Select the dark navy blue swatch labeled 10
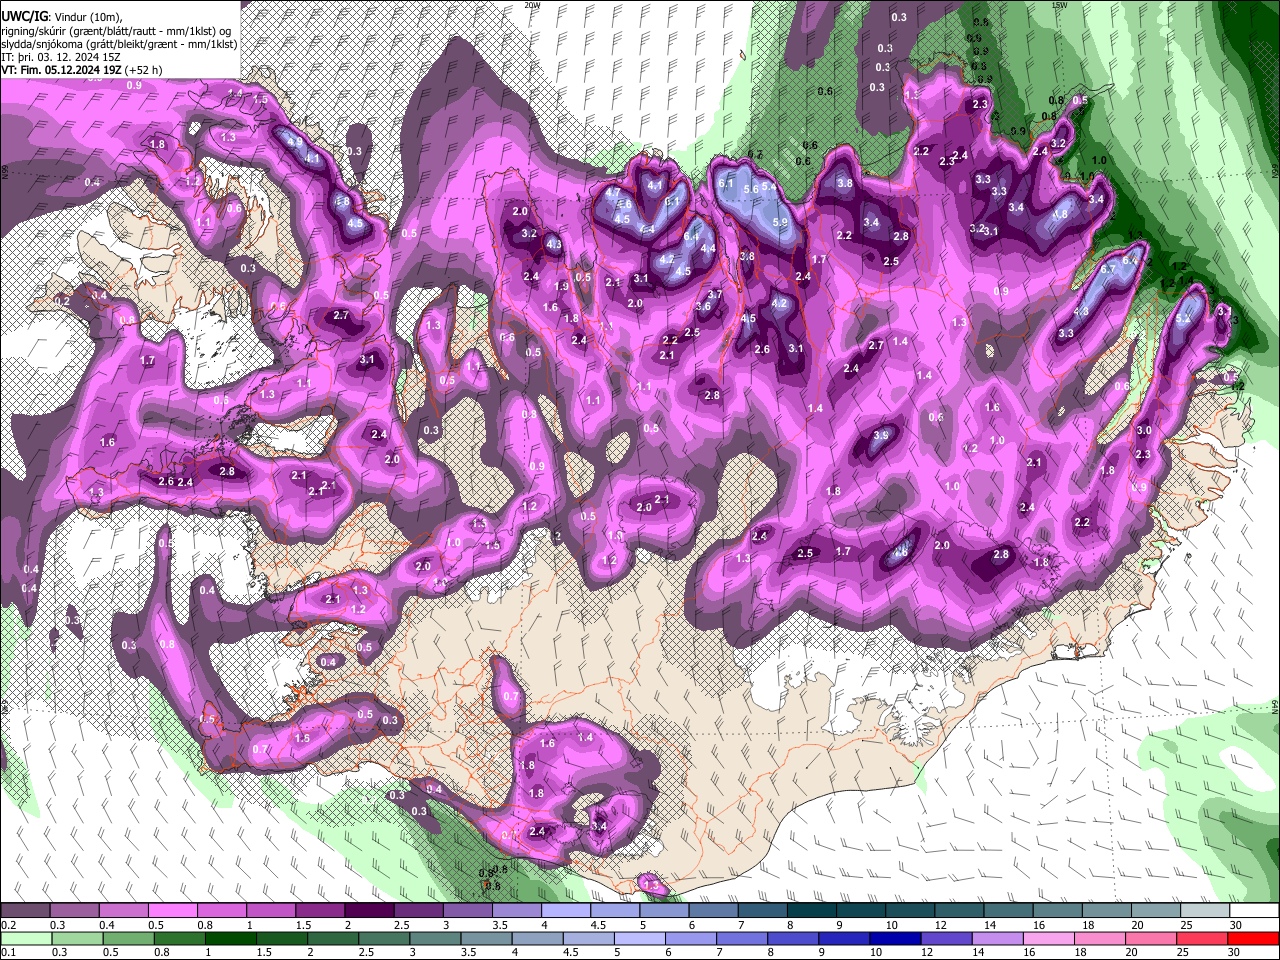Screen dimensions: 1280x960 click(x=894, y=938)
